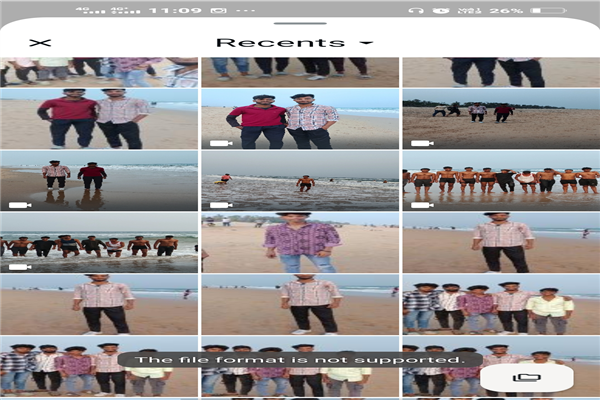Tap the 'file format is not supported' toast

(299, 359)
